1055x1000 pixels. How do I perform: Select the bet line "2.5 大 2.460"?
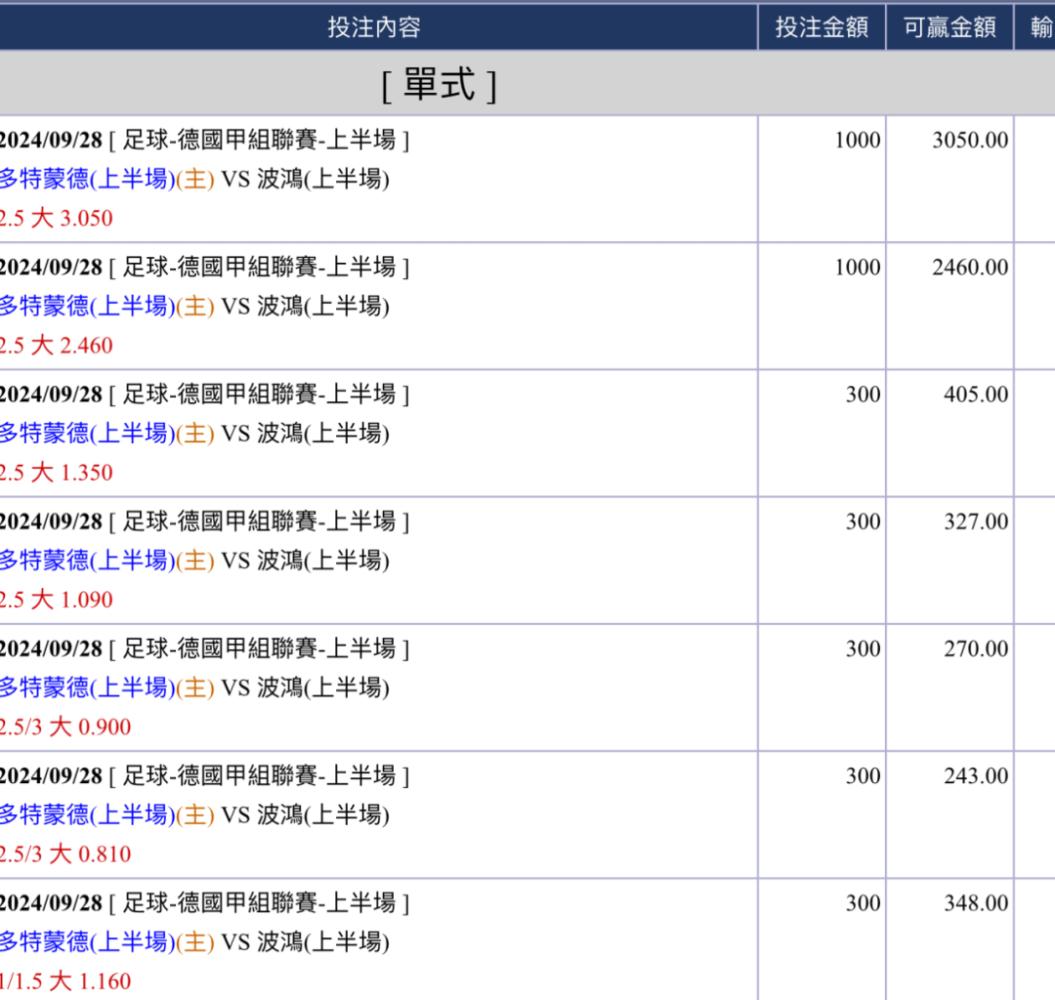coord(57,345)
